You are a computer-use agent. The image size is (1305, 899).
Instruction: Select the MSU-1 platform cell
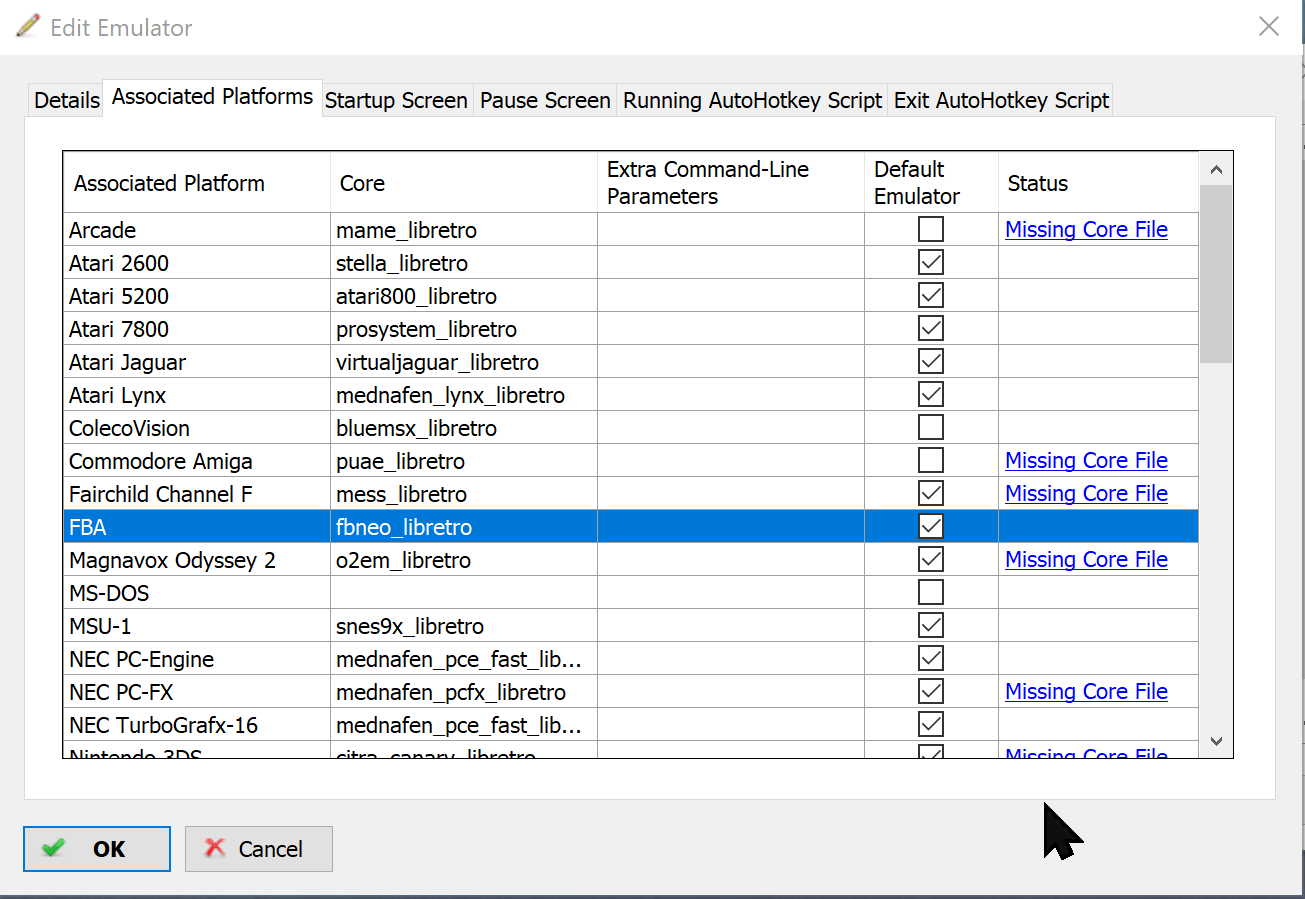tap(197, 626)
